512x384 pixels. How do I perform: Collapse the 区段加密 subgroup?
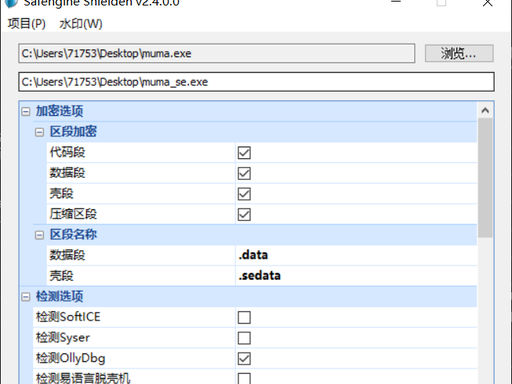(x=39, y=132)
